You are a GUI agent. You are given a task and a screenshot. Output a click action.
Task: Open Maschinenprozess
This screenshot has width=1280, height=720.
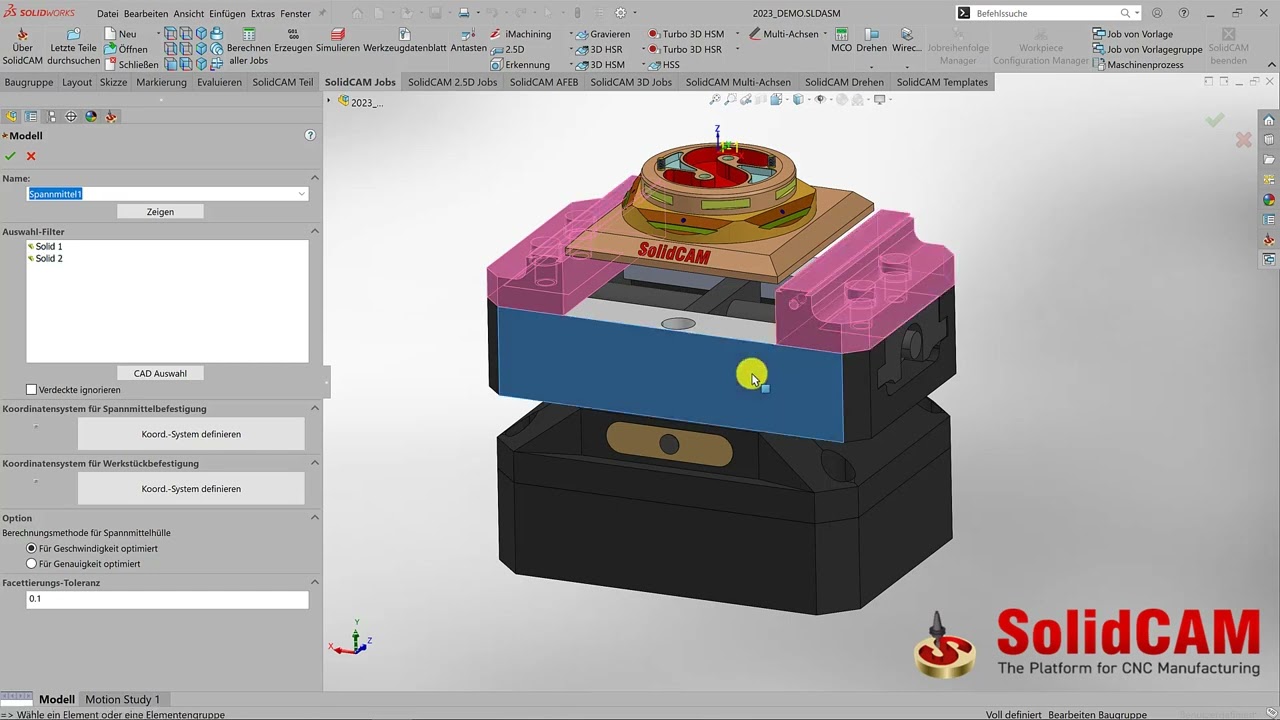point(1138,65)
